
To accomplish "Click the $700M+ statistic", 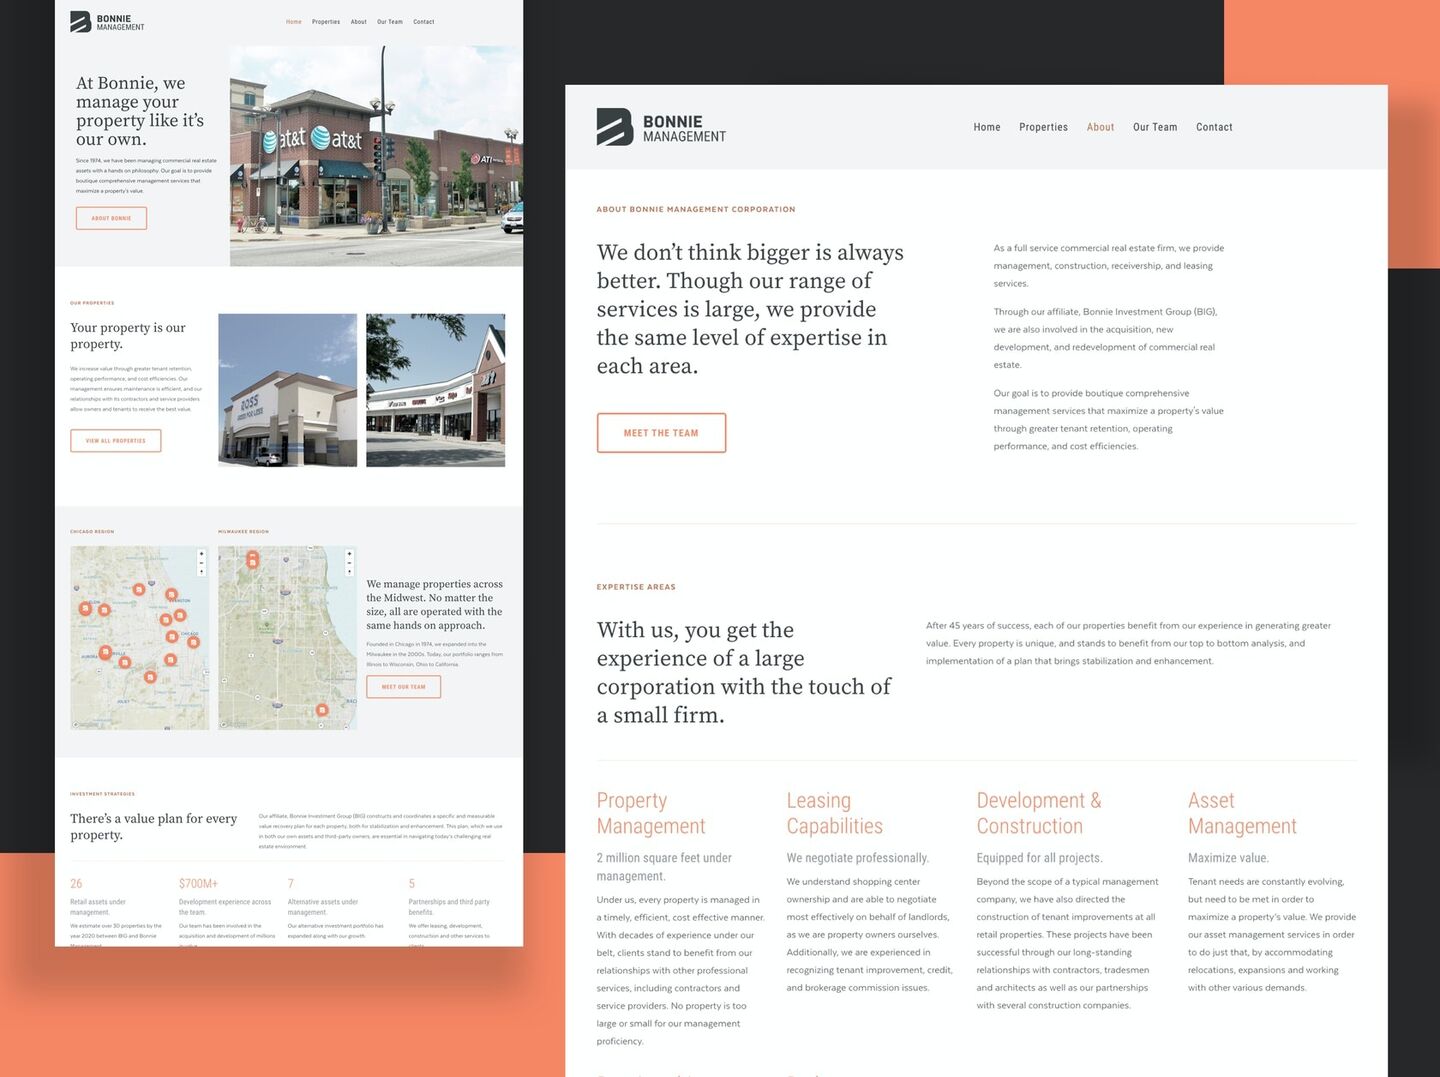I will click(198, 884).
